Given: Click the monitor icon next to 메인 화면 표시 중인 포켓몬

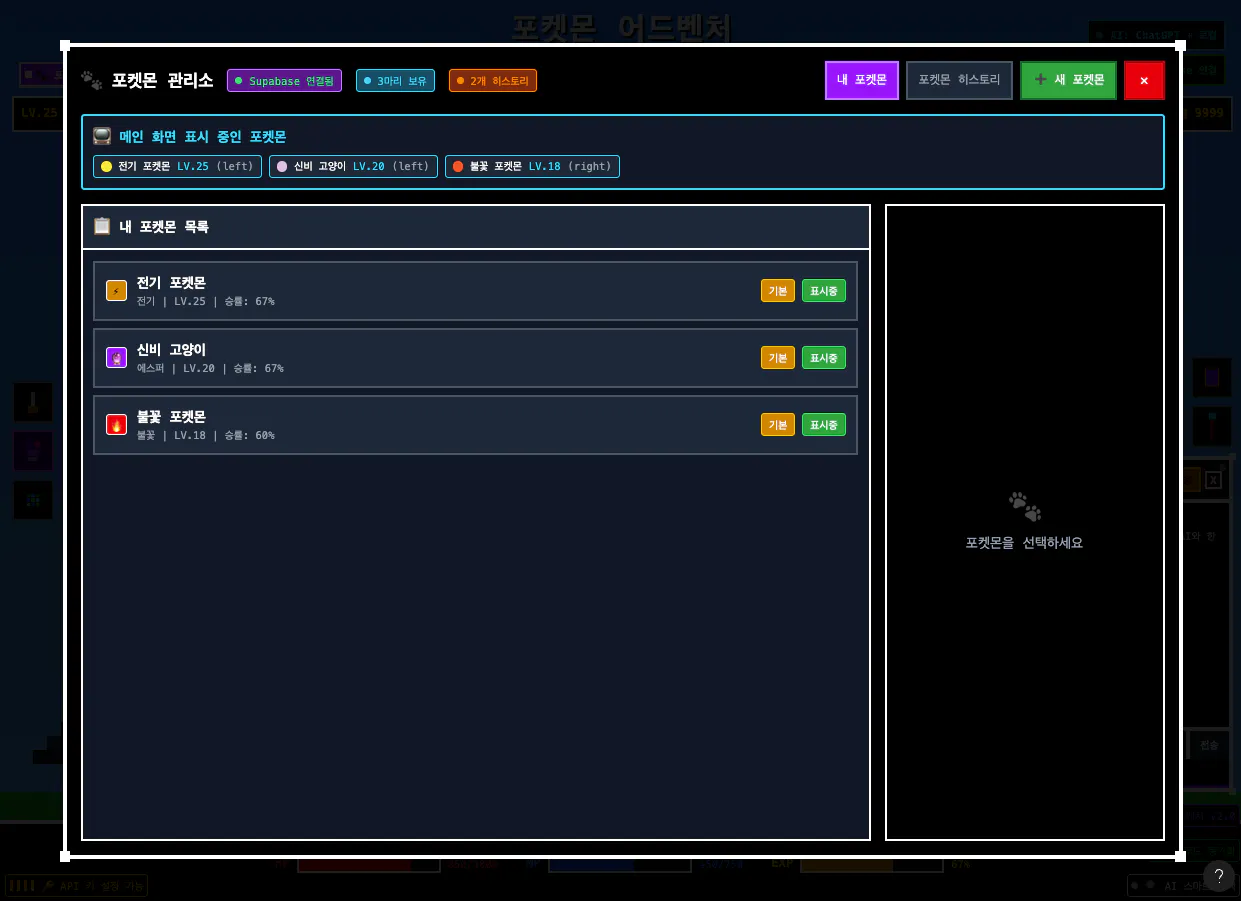Looking at the screenshot, I should (102, 136).
